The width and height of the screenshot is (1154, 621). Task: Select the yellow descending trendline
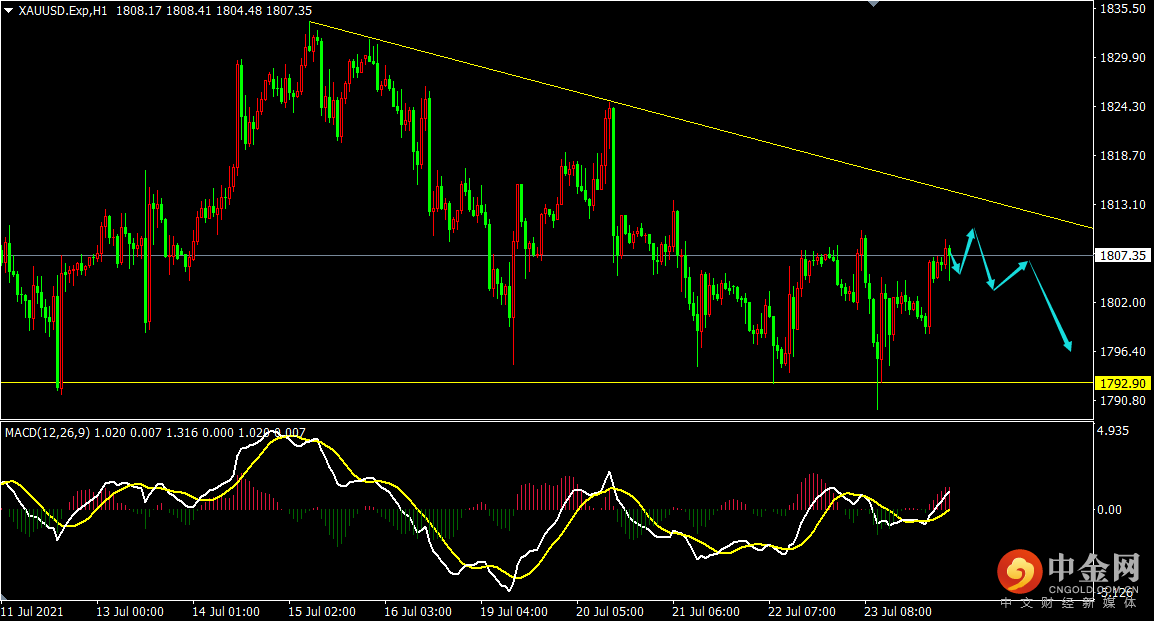point(701,125)
